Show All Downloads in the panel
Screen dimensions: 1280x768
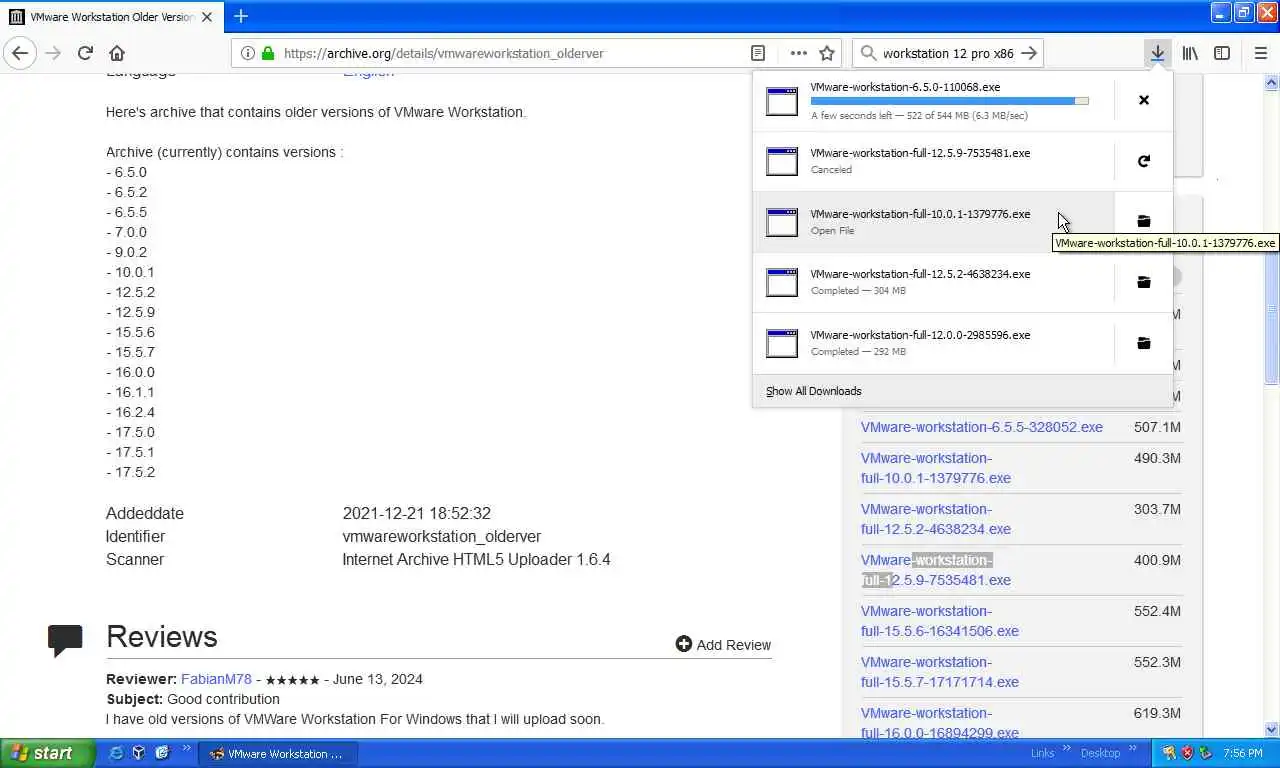click(x=813, y=391)
